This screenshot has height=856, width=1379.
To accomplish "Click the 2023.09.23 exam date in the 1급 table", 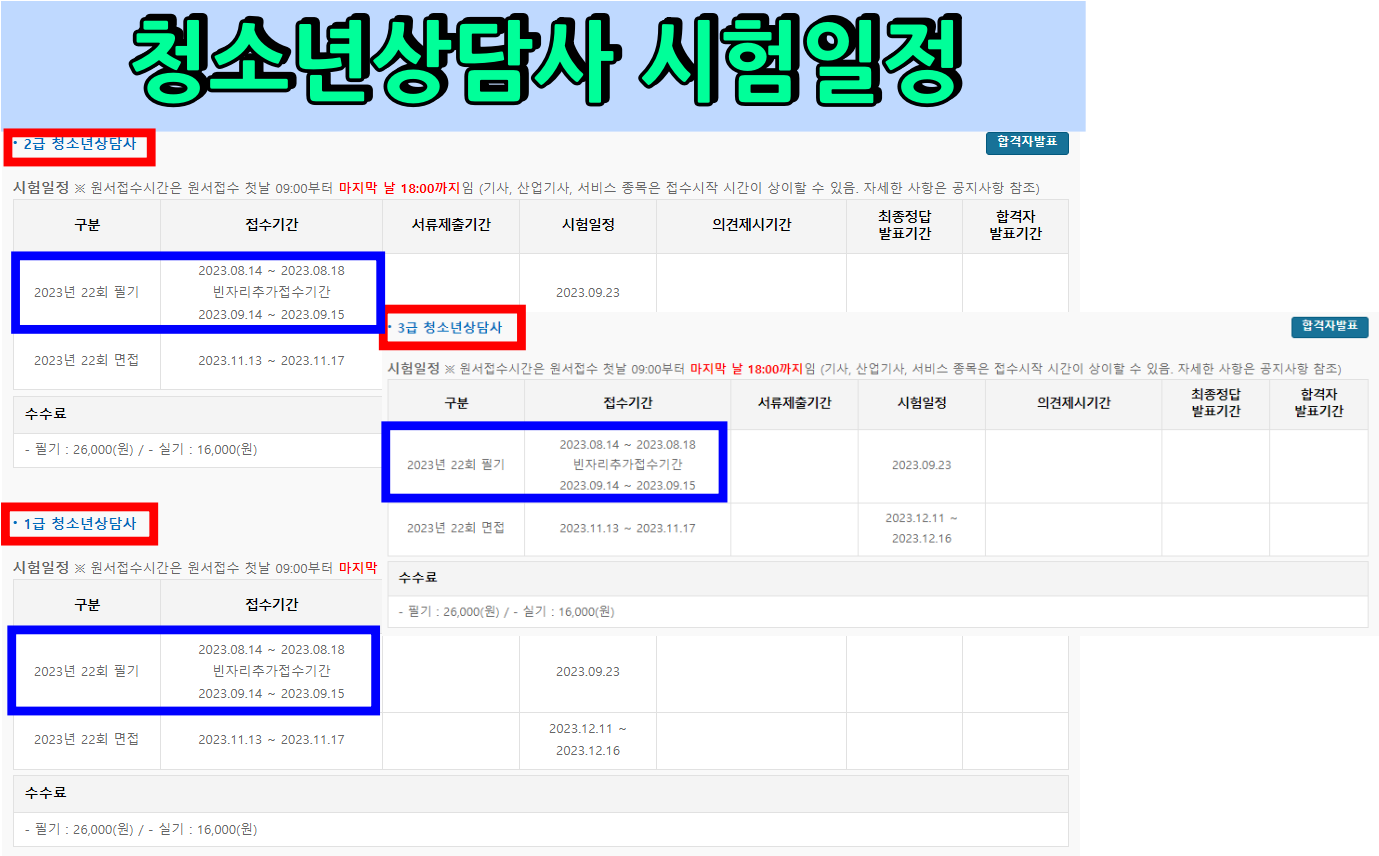I will (588, 671).
